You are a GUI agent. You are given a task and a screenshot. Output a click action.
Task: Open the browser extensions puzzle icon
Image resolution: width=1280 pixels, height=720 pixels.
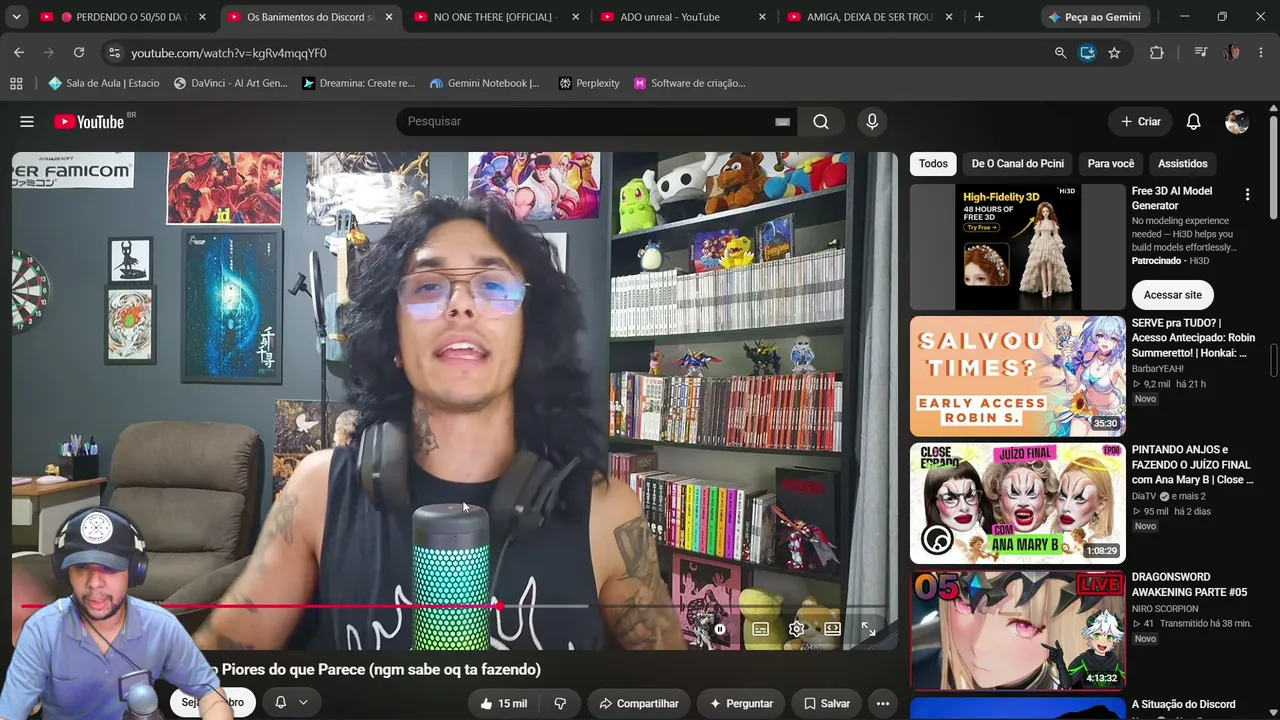pyautogui.click(x=1157, y=53)
